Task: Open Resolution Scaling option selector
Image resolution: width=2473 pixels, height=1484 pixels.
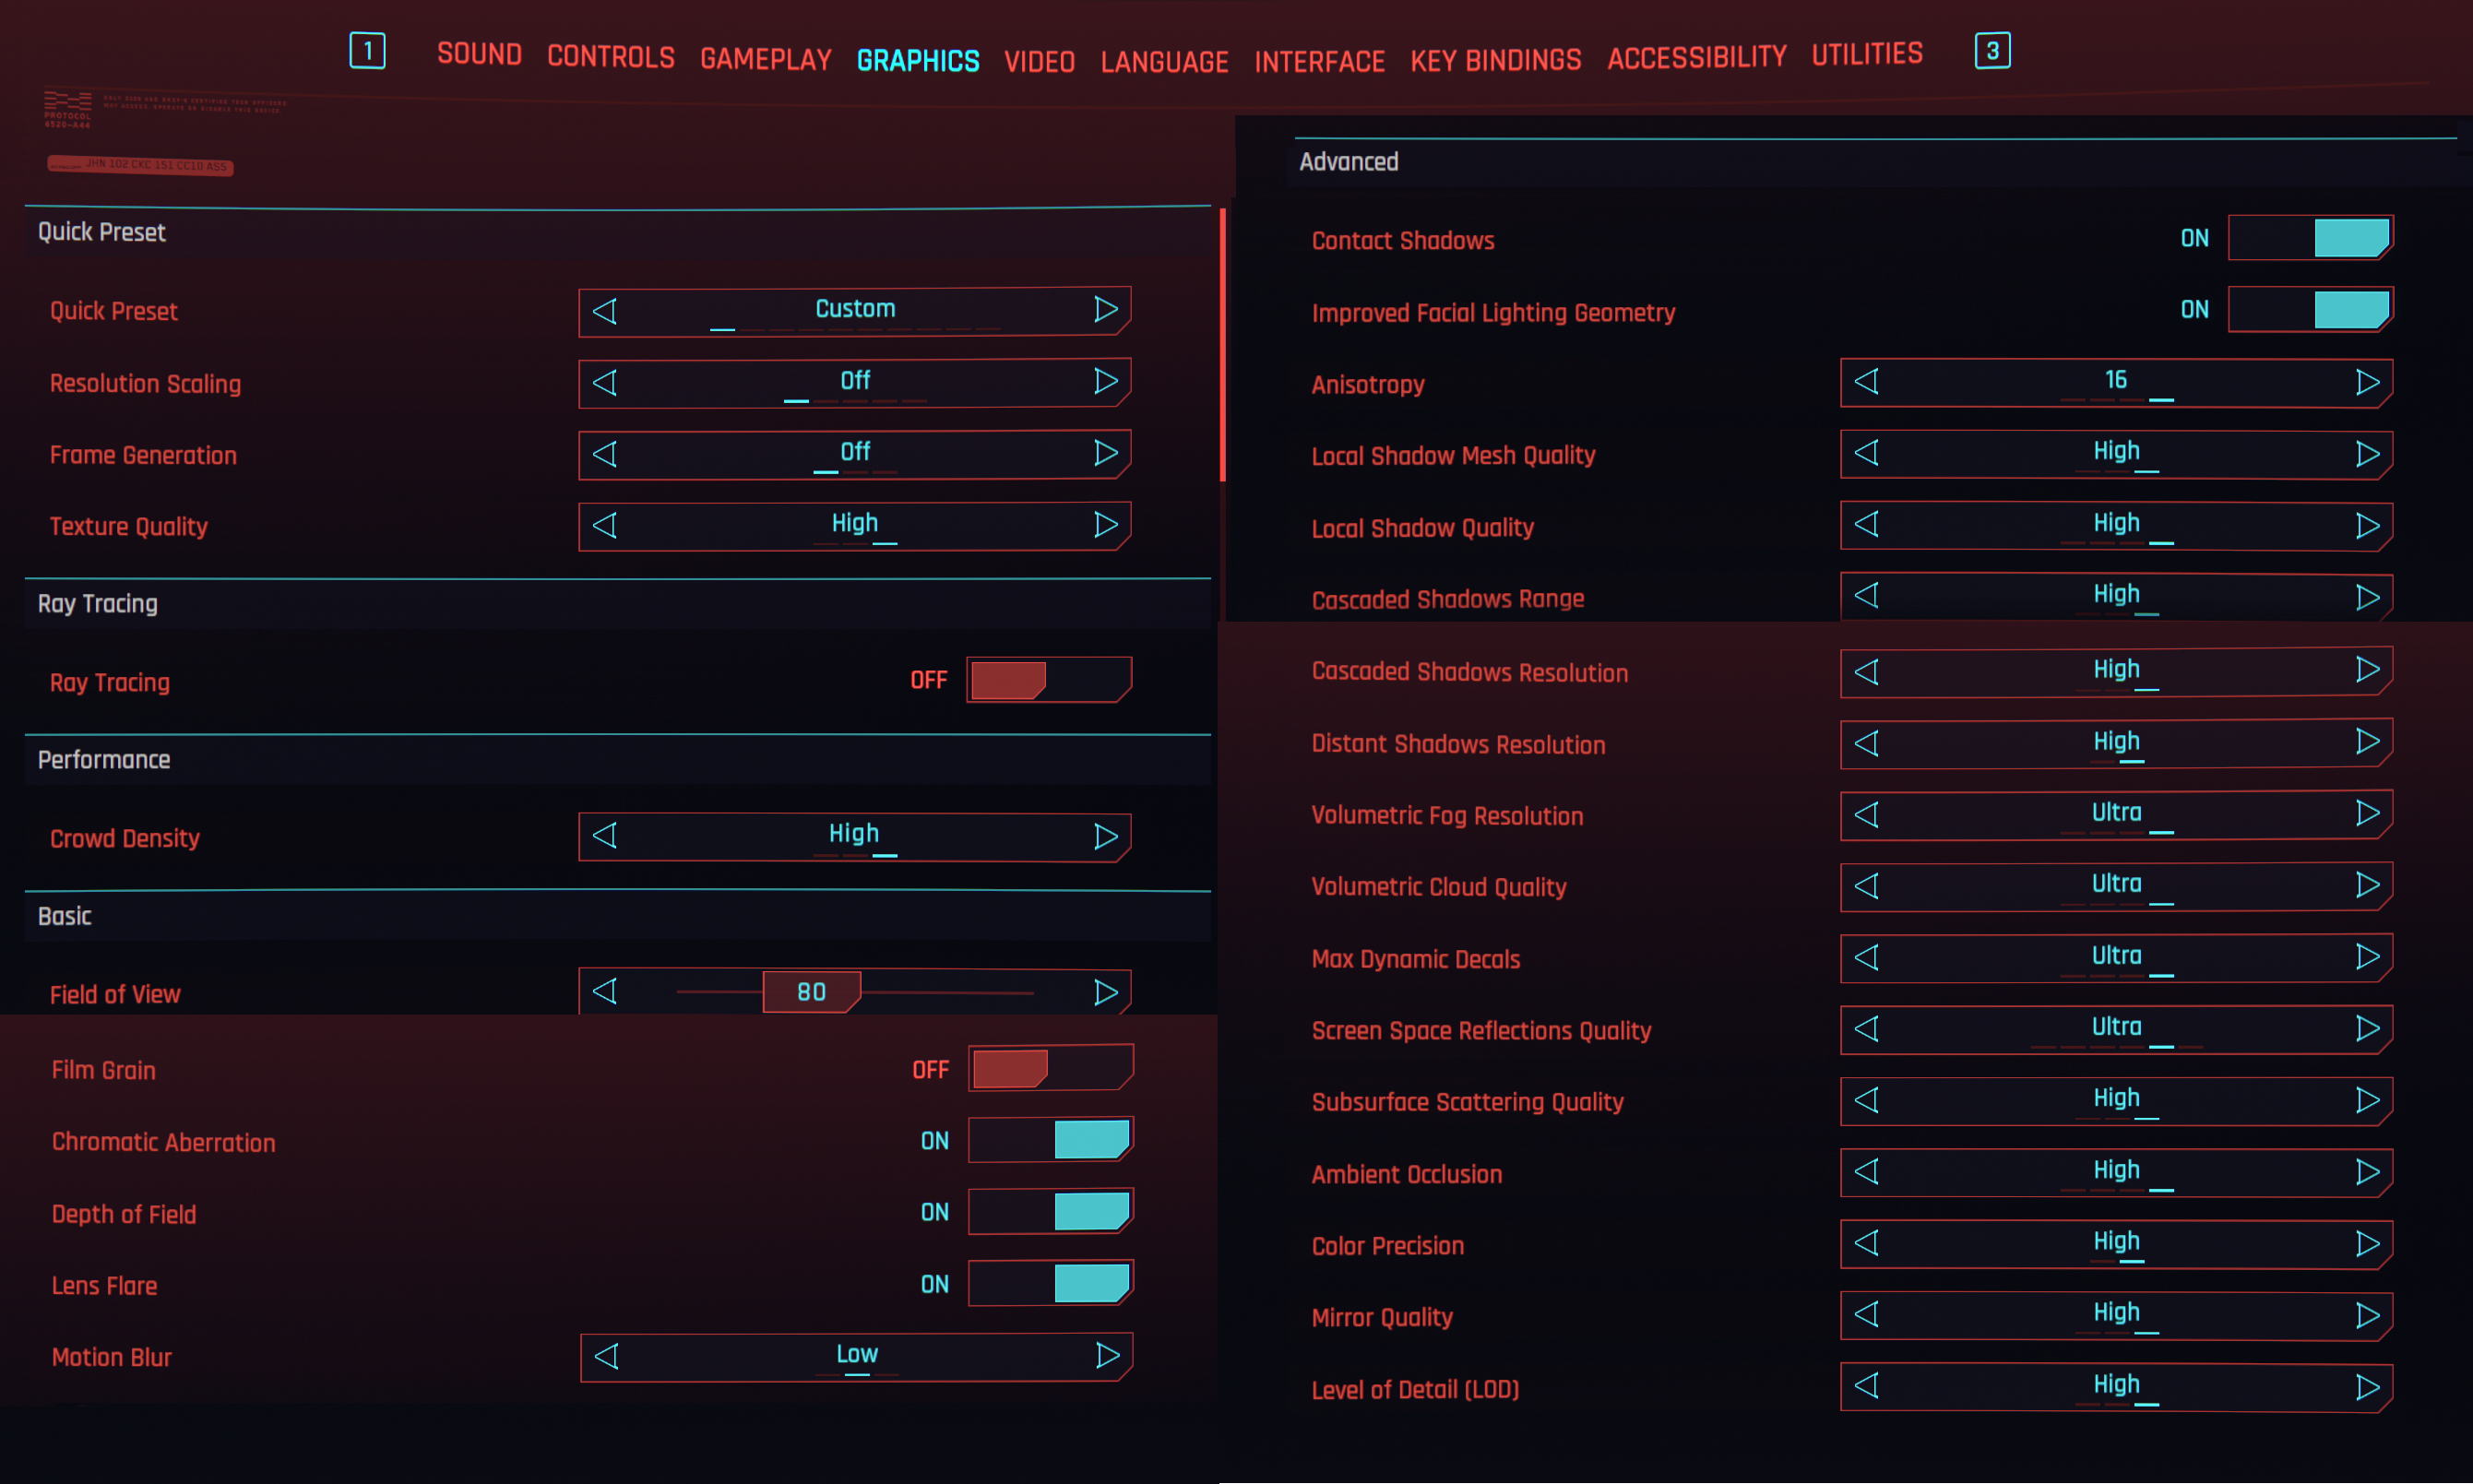Action: (855, 382)
